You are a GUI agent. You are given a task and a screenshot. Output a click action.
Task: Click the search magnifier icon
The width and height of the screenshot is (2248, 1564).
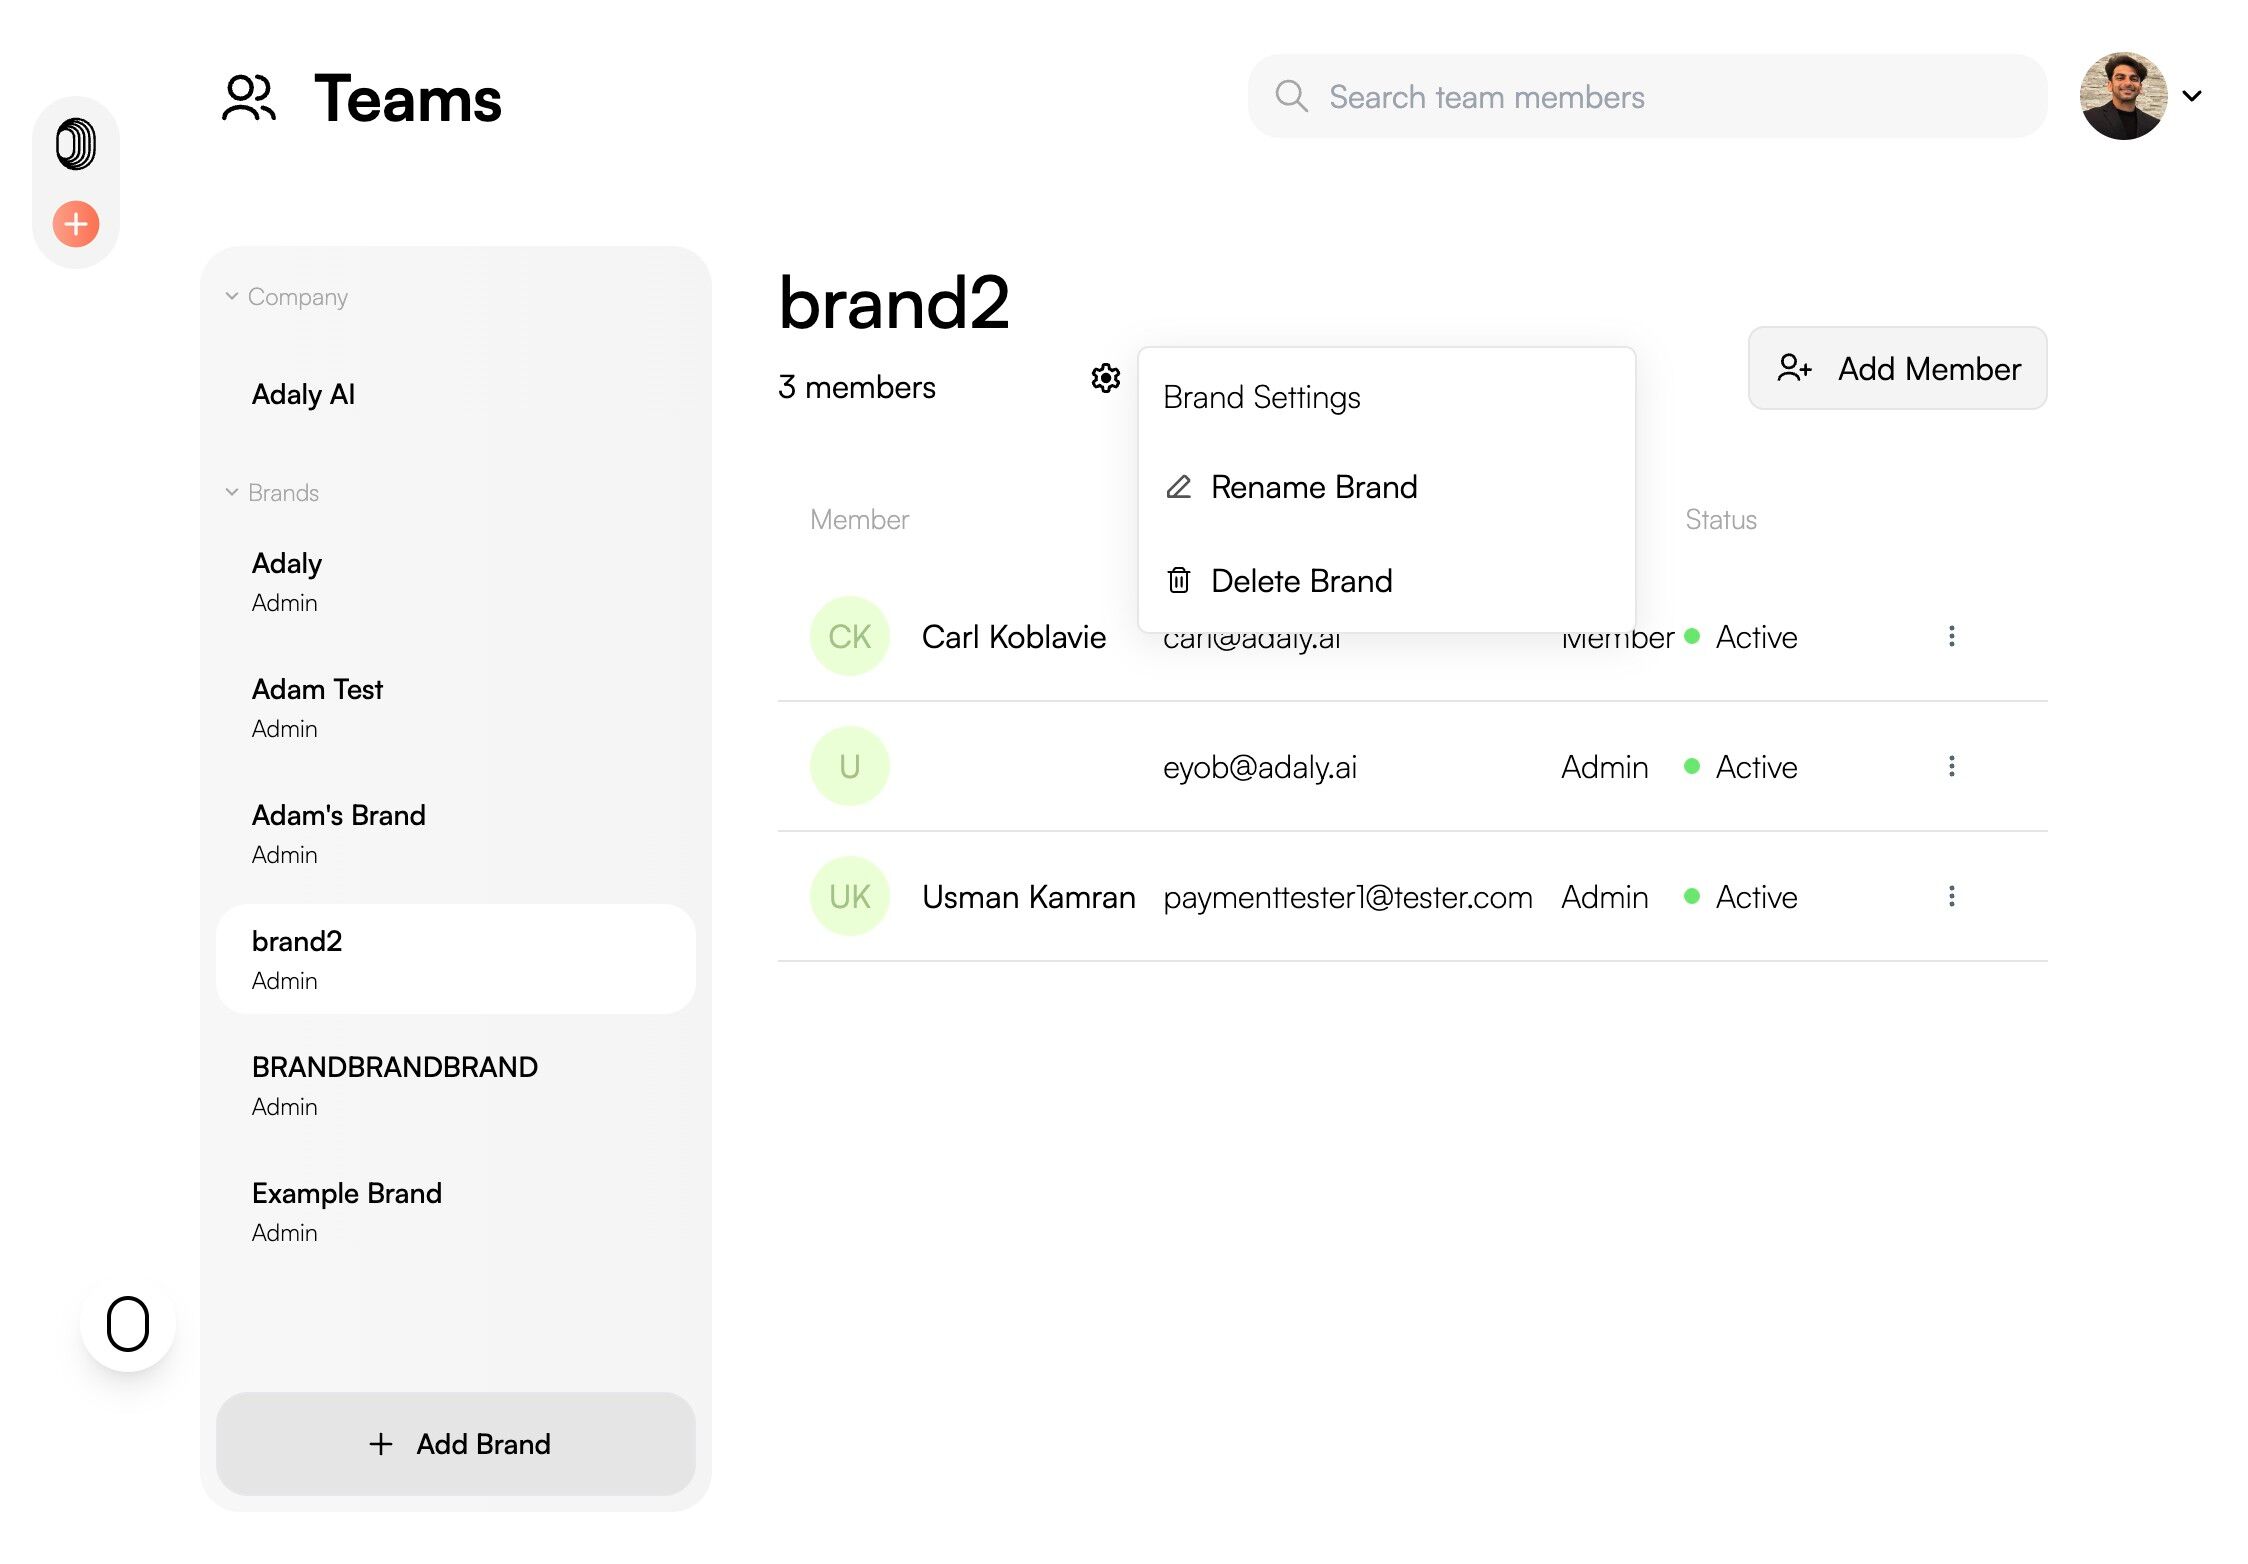click(x=1291, y=97)
